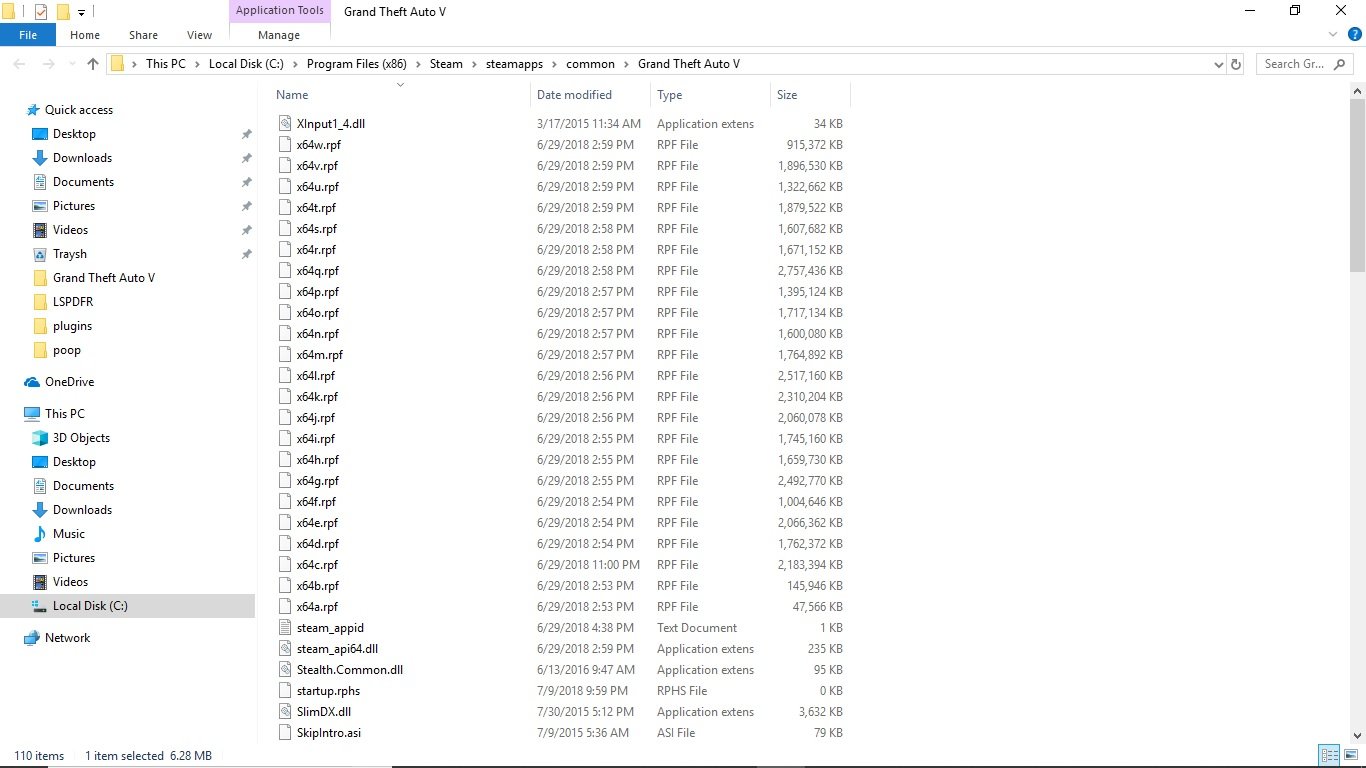Open pinned Videos under Quick access
1366x768 pixels.
[70, 230]
